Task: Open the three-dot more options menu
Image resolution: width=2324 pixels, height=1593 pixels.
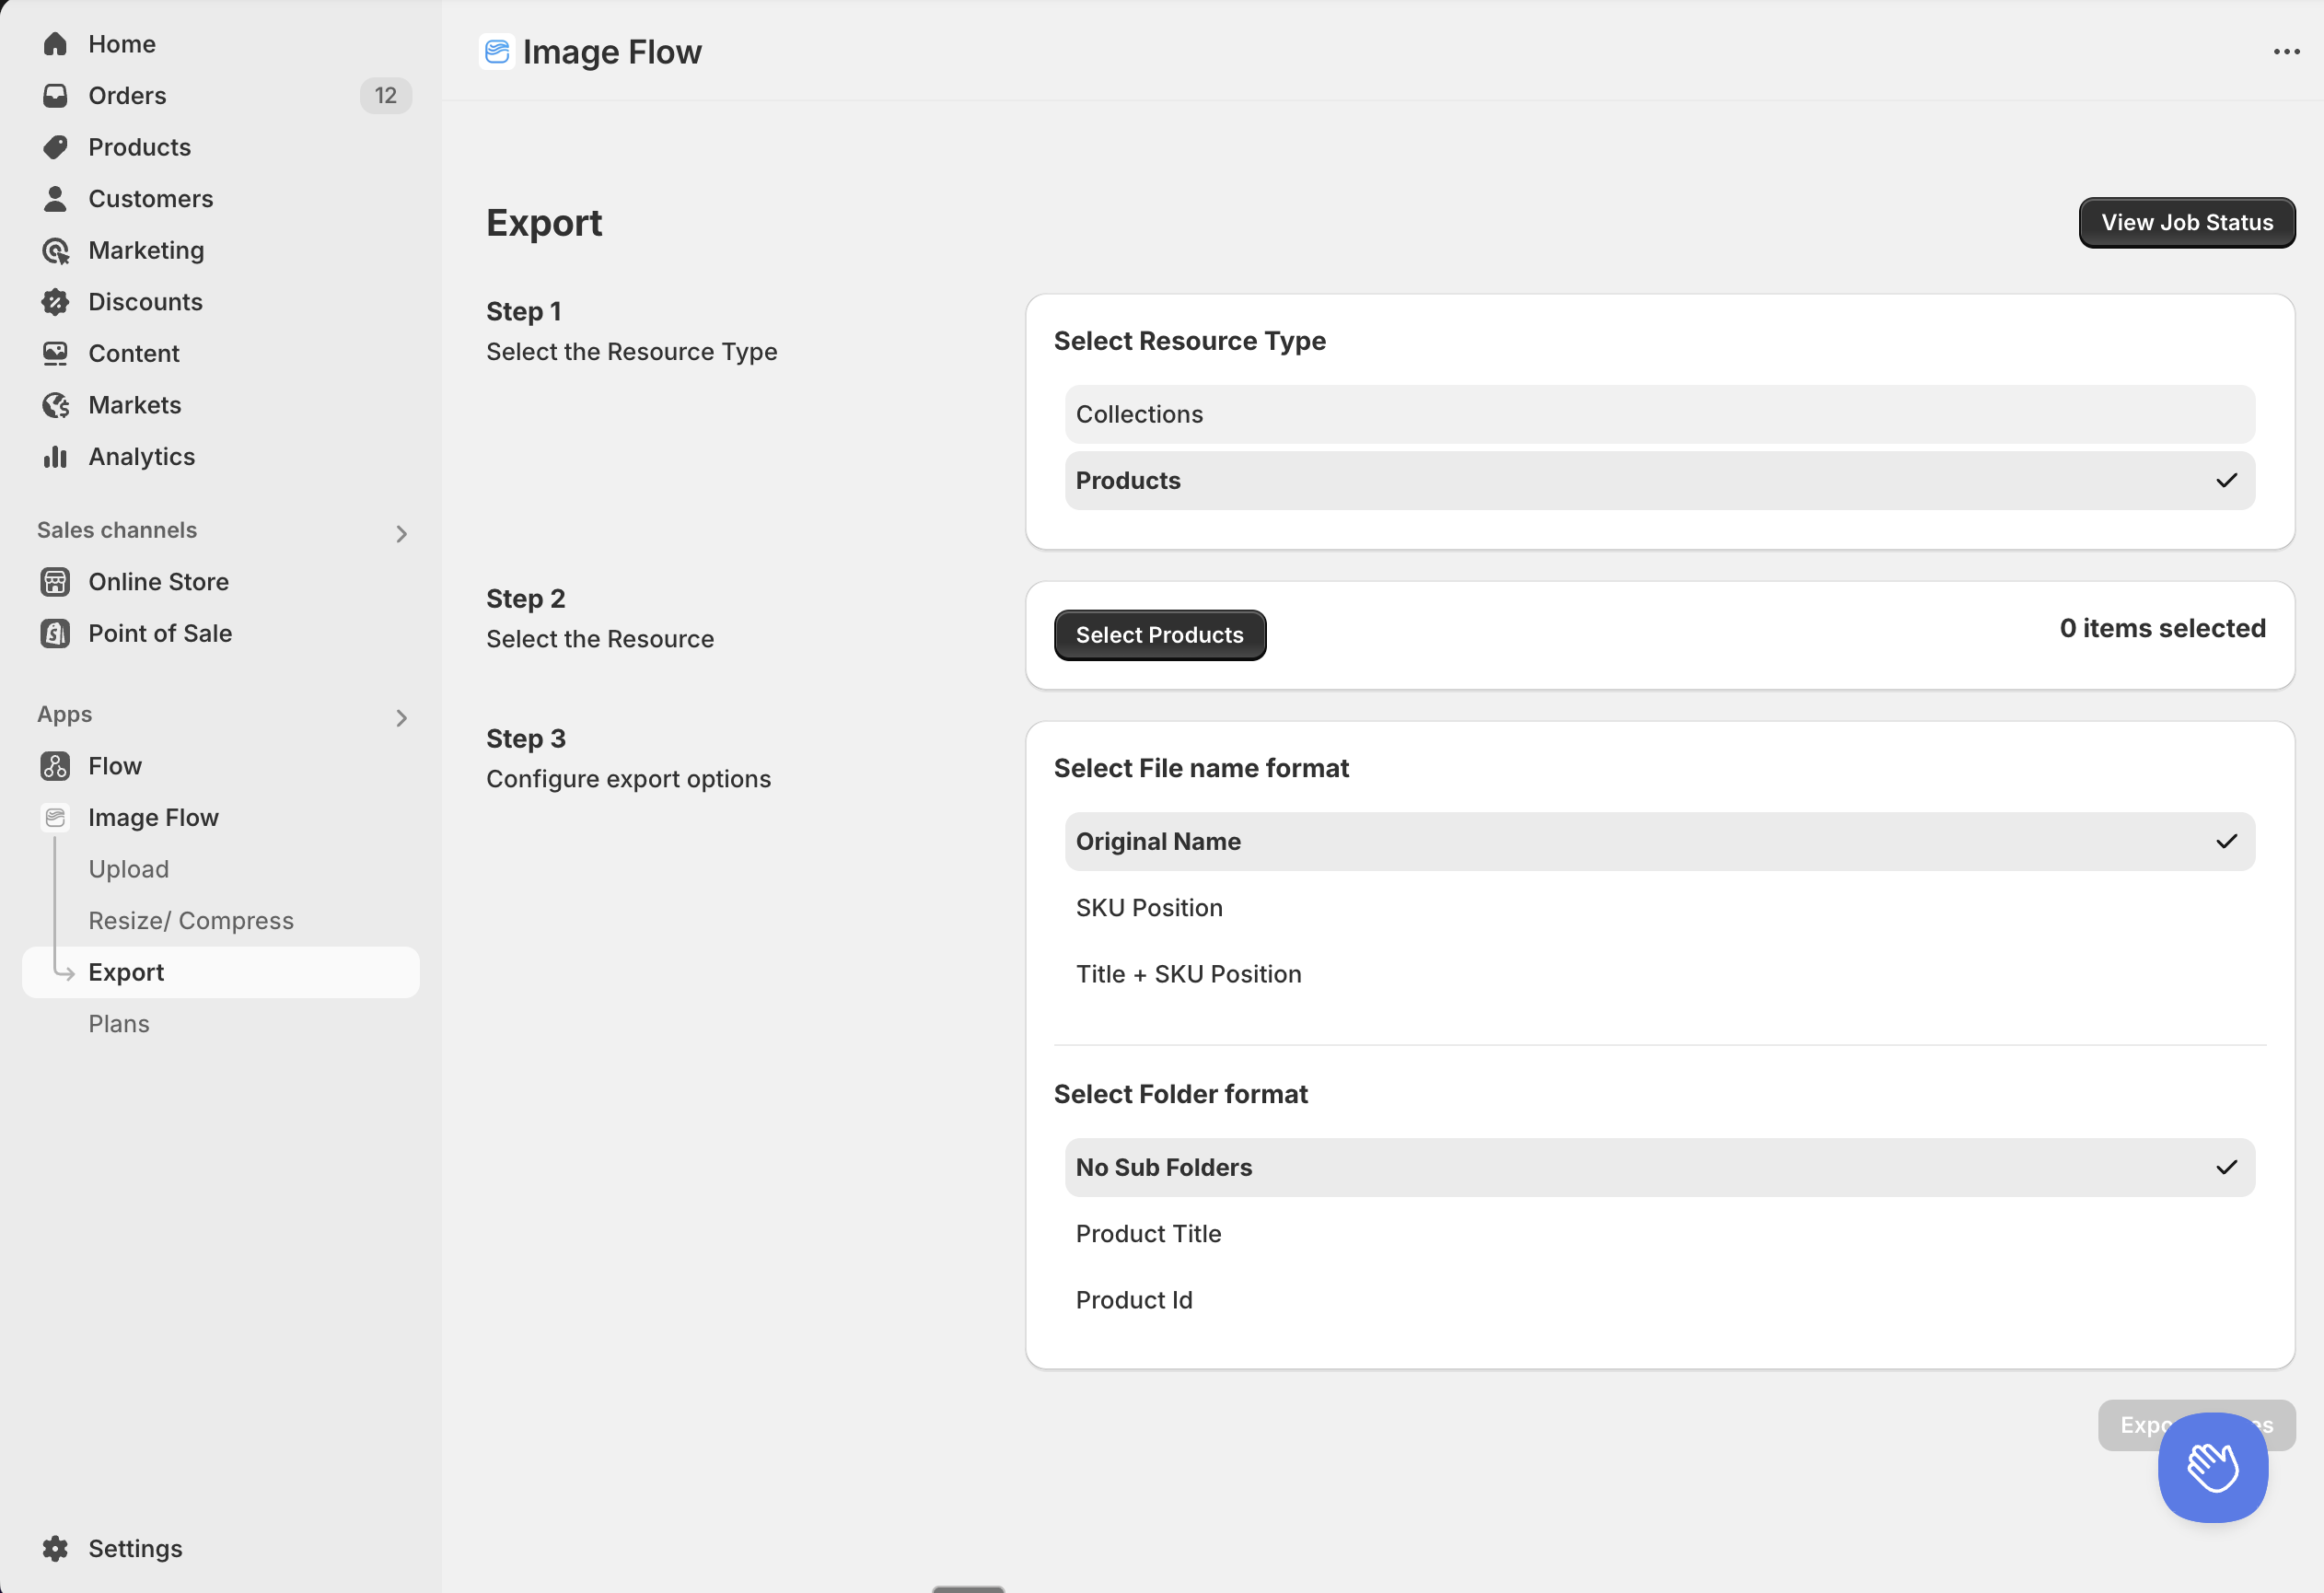Action: 2286,52
